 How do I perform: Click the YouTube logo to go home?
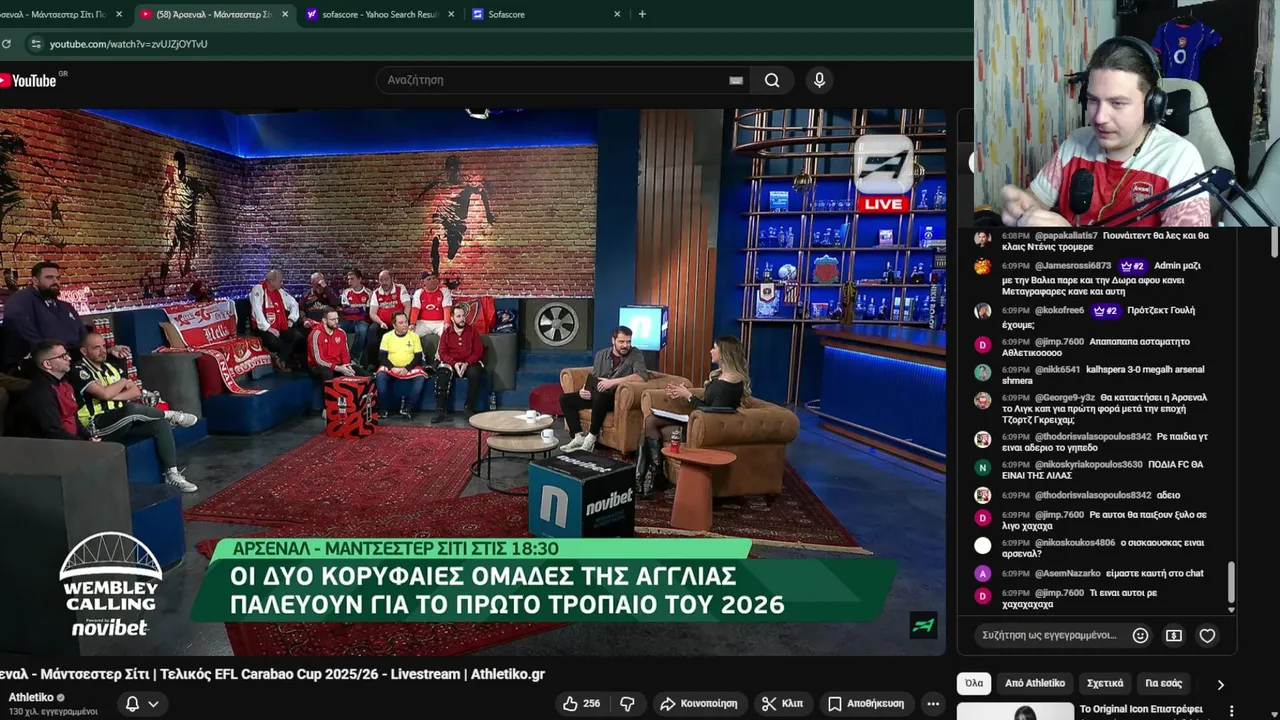tap(30, 80)
